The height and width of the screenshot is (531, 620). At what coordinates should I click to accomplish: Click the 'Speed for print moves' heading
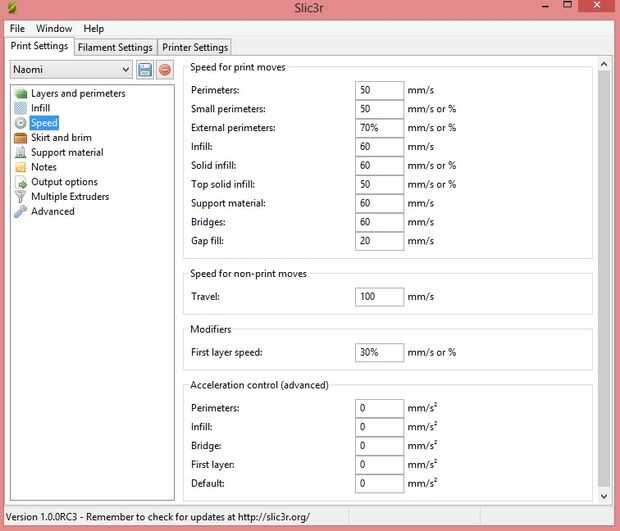click(x=238, y=67)
